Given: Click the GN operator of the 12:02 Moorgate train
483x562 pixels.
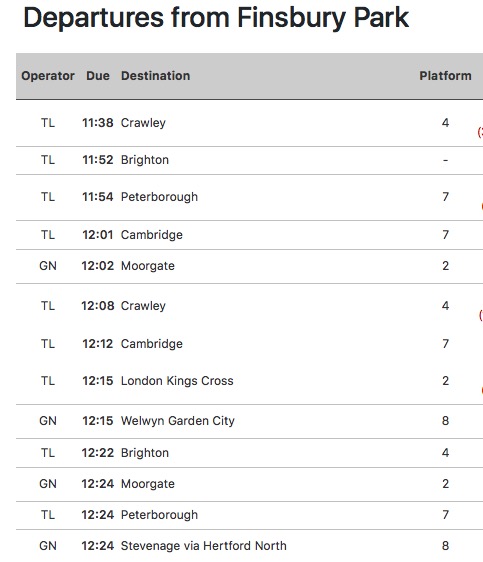Looking at the screenshot, I should pyautogui.click(x=48, y=266).
